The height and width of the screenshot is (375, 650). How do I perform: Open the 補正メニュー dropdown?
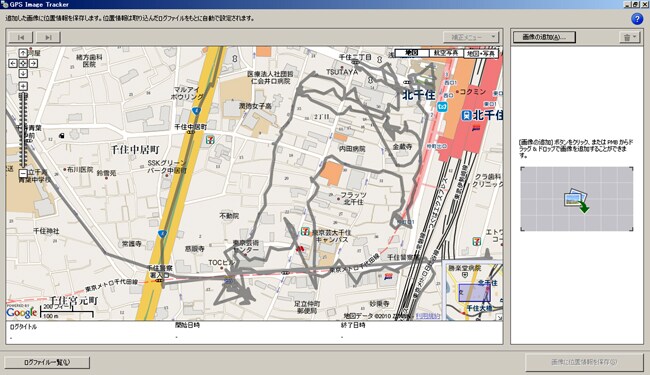coord(471,37)
